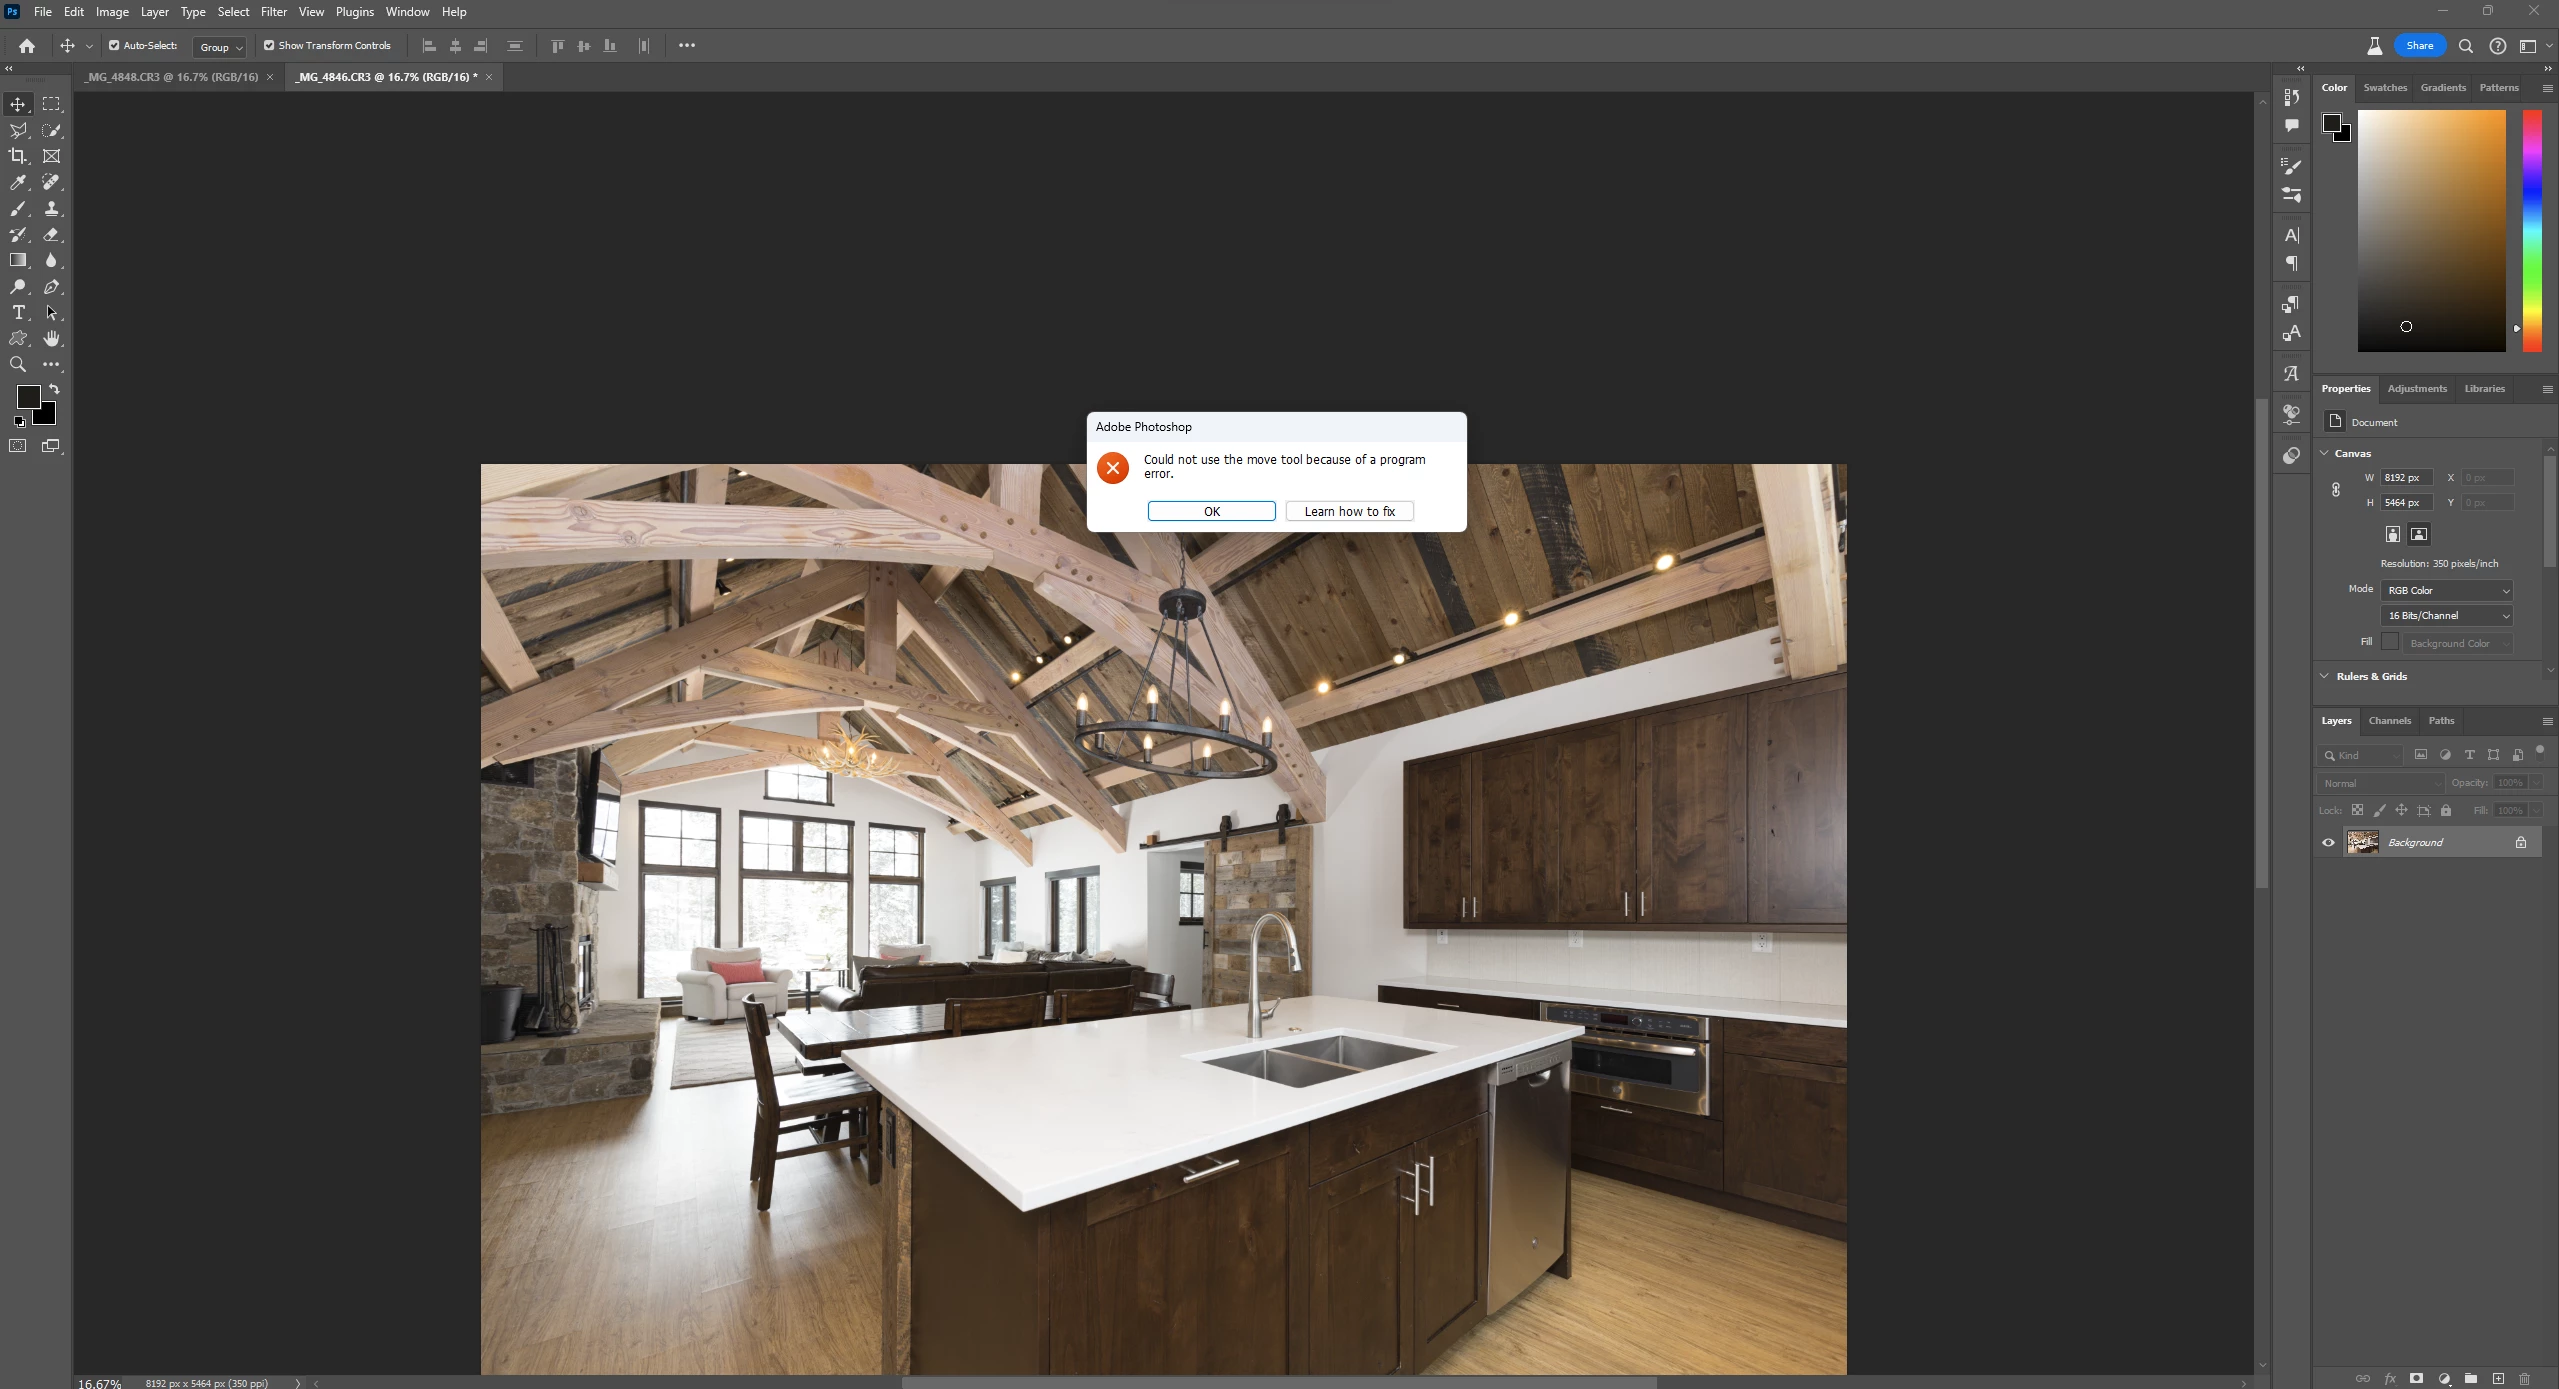This screenshot has width=2559, height=1389.
Task: Click the hue spectrum slider strip
Action: coord(2532,230)
